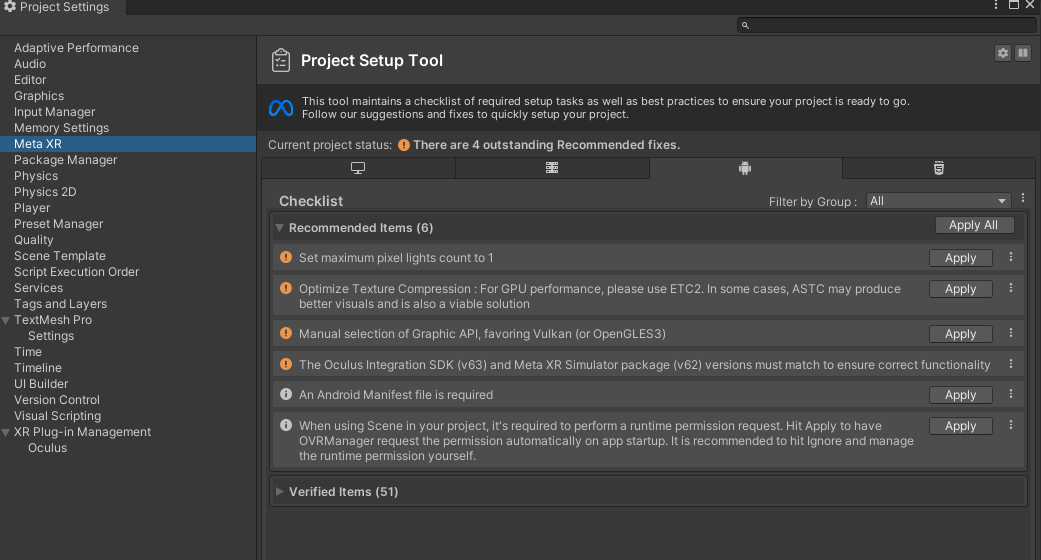Apply the Android Manifest file fix
This screenshot has height=560, width=1041.
pos(960,395)
